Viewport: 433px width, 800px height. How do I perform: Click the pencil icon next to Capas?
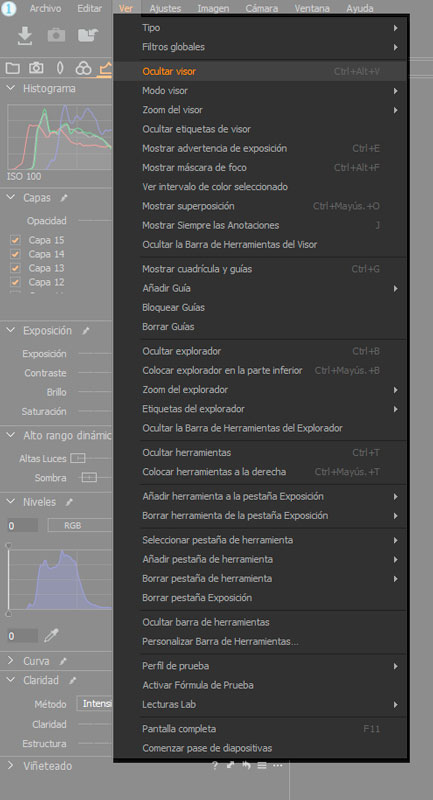pyautogui.click(x=64, y=198)
